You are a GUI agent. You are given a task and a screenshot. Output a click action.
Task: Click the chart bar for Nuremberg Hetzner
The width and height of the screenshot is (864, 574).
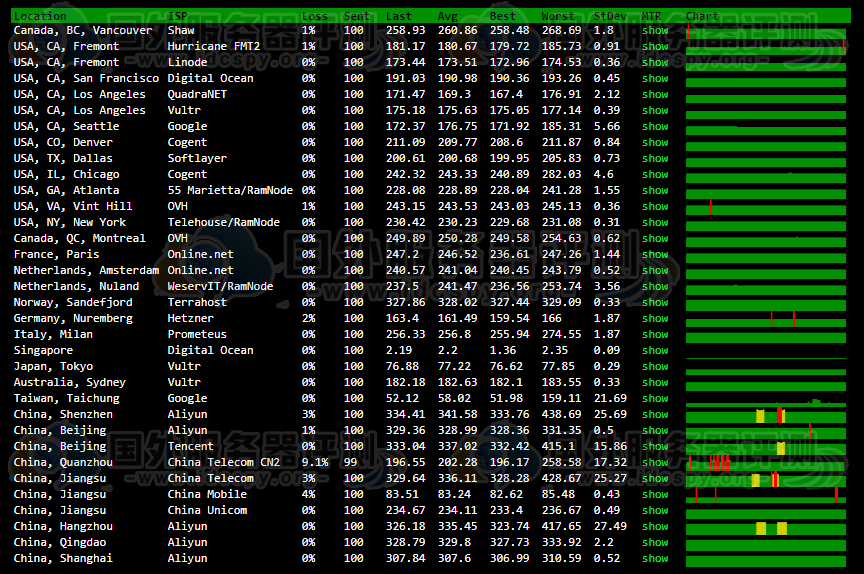pyautogui.click(x=766, y=319)
